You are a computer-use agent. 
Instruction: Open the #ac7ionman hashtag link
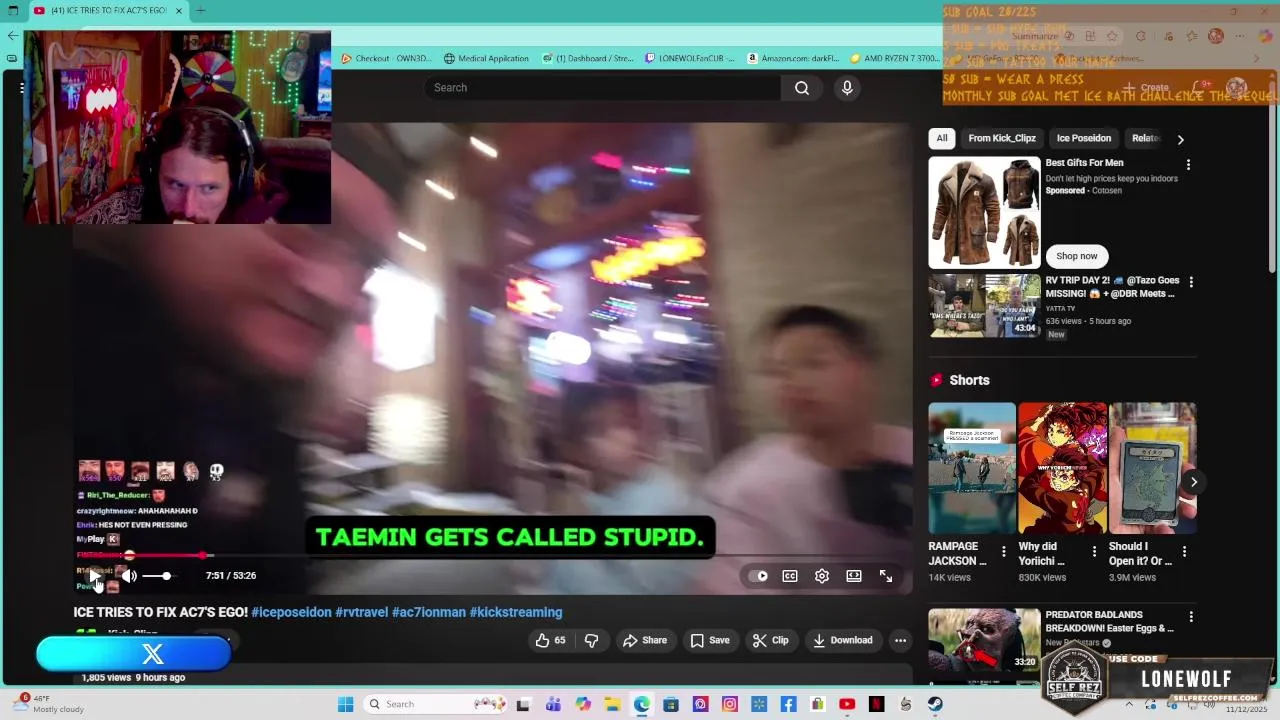coord(429,612)
